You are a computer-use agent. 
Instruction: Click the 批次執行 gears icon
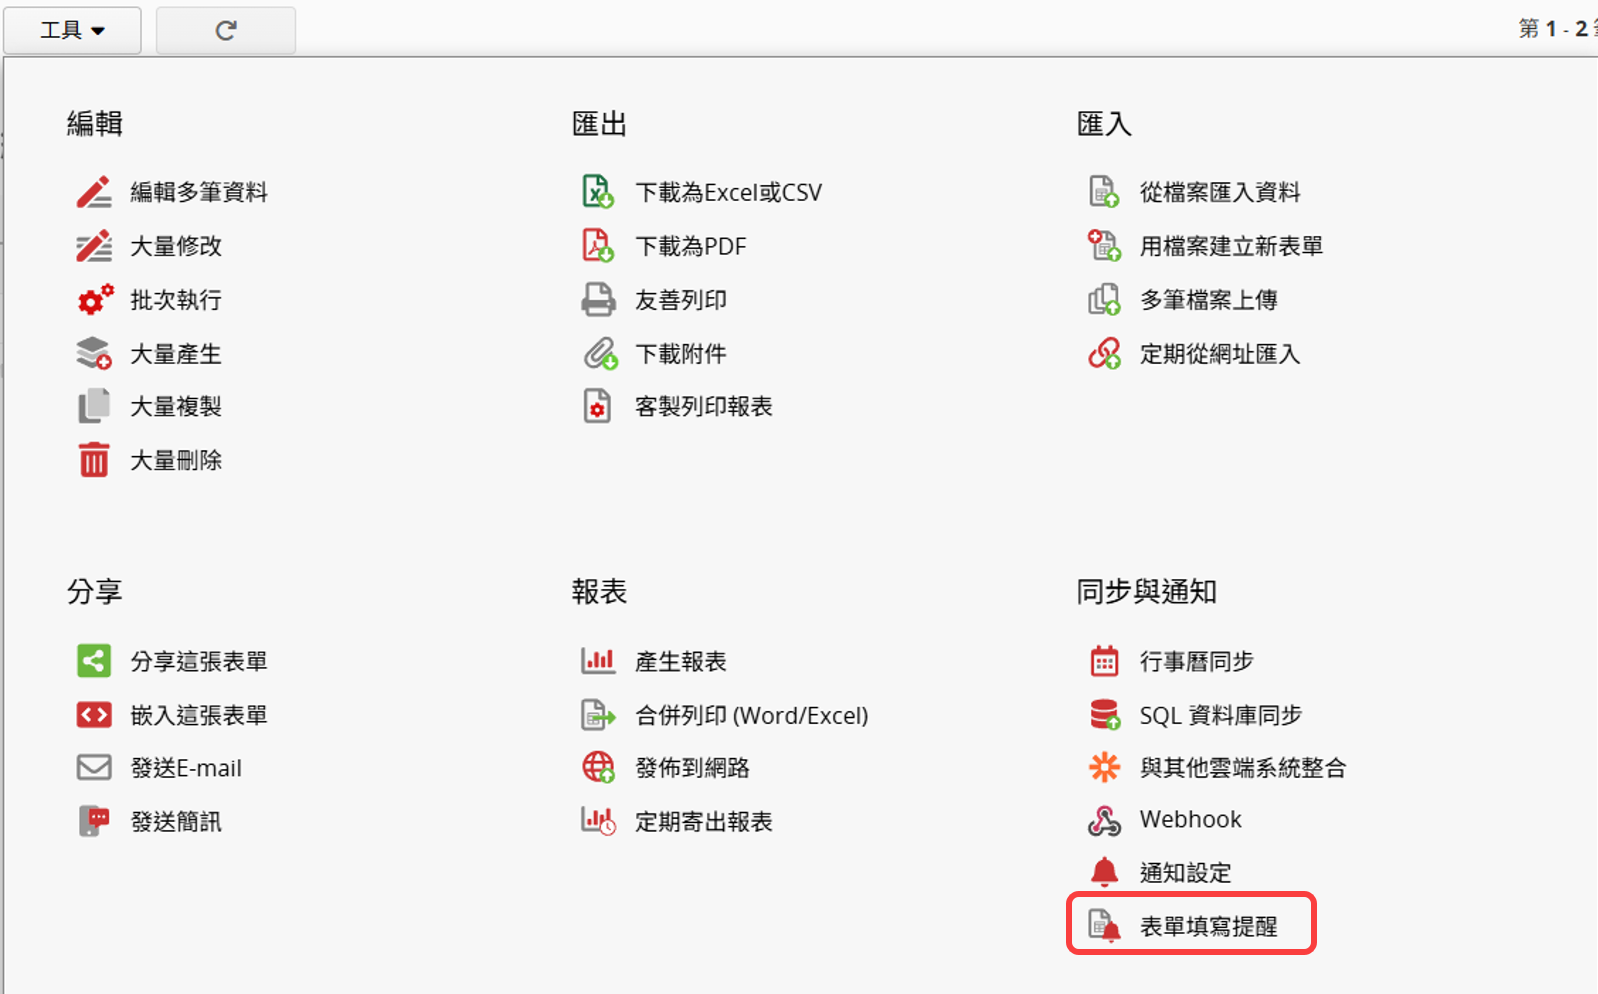[x=95, y=299]
